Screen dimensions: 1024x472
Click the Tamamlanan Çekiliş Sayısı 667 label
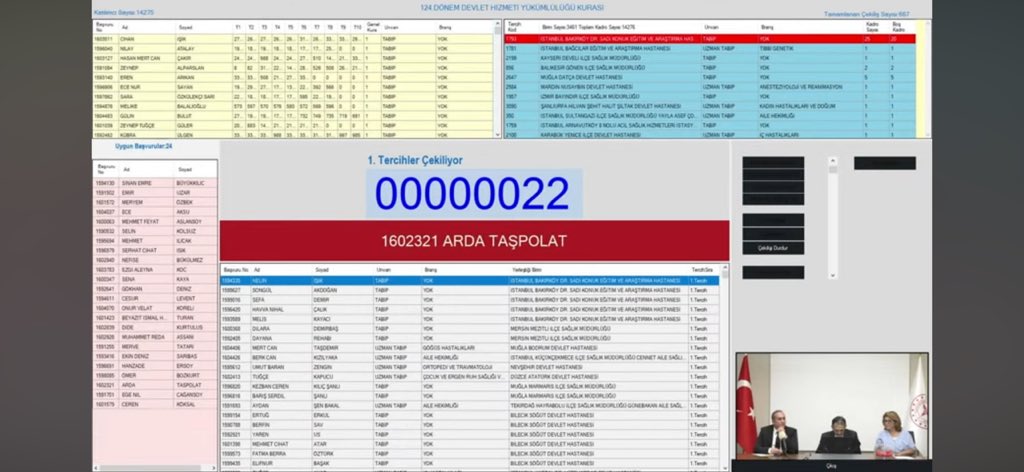tap(867, 14)
